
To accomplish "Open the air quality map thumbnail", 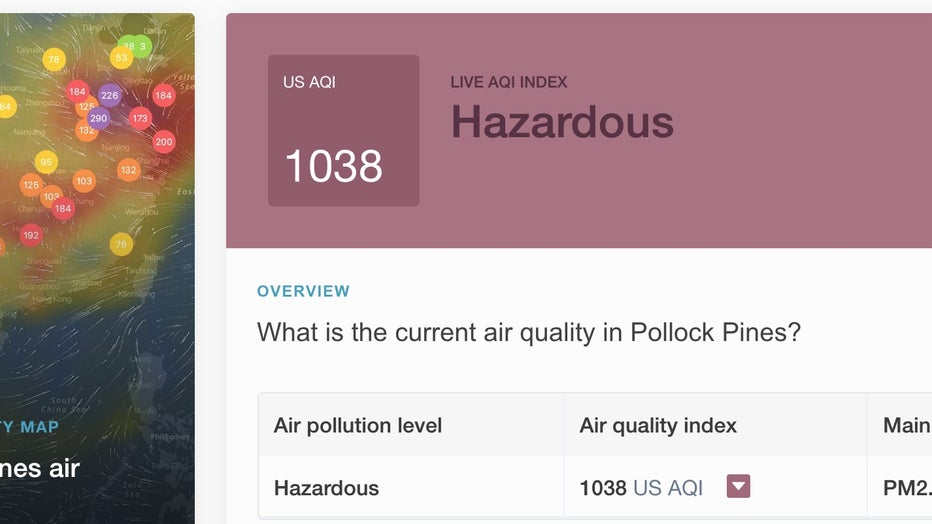I will (x=97, y=269).
